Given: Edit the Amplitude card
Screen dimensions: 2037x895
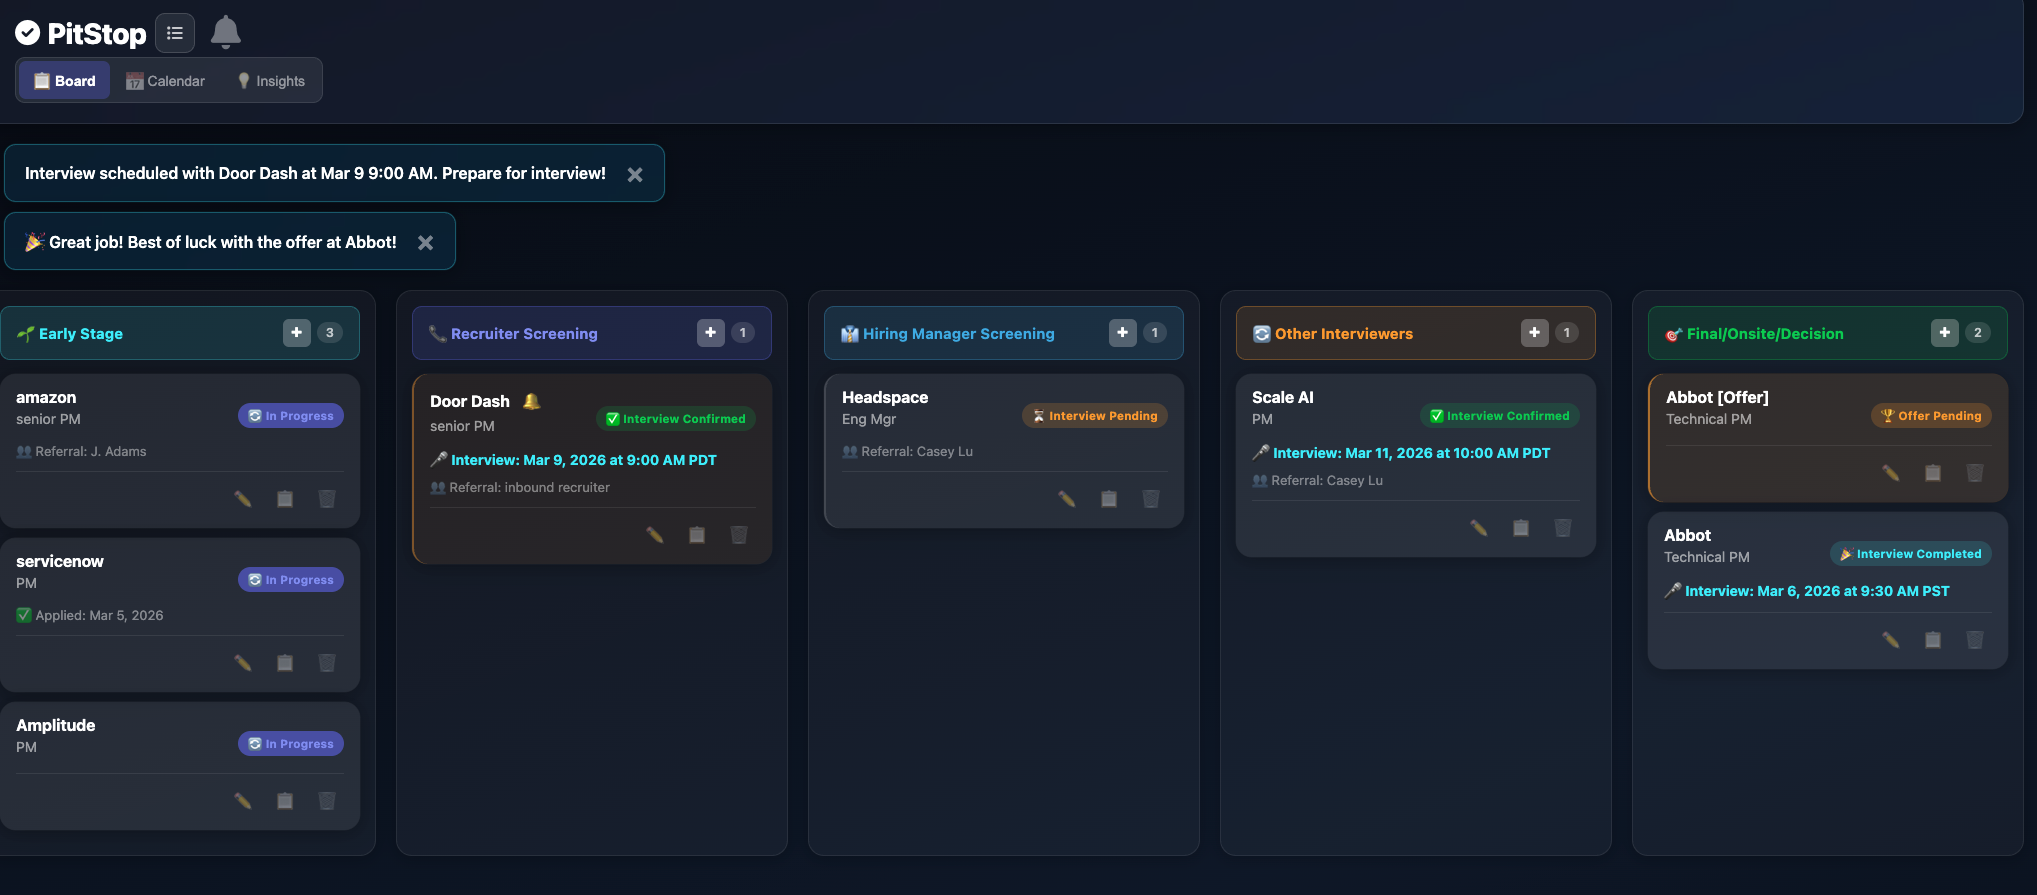Looking at the screenshot, I should point(243,800).
